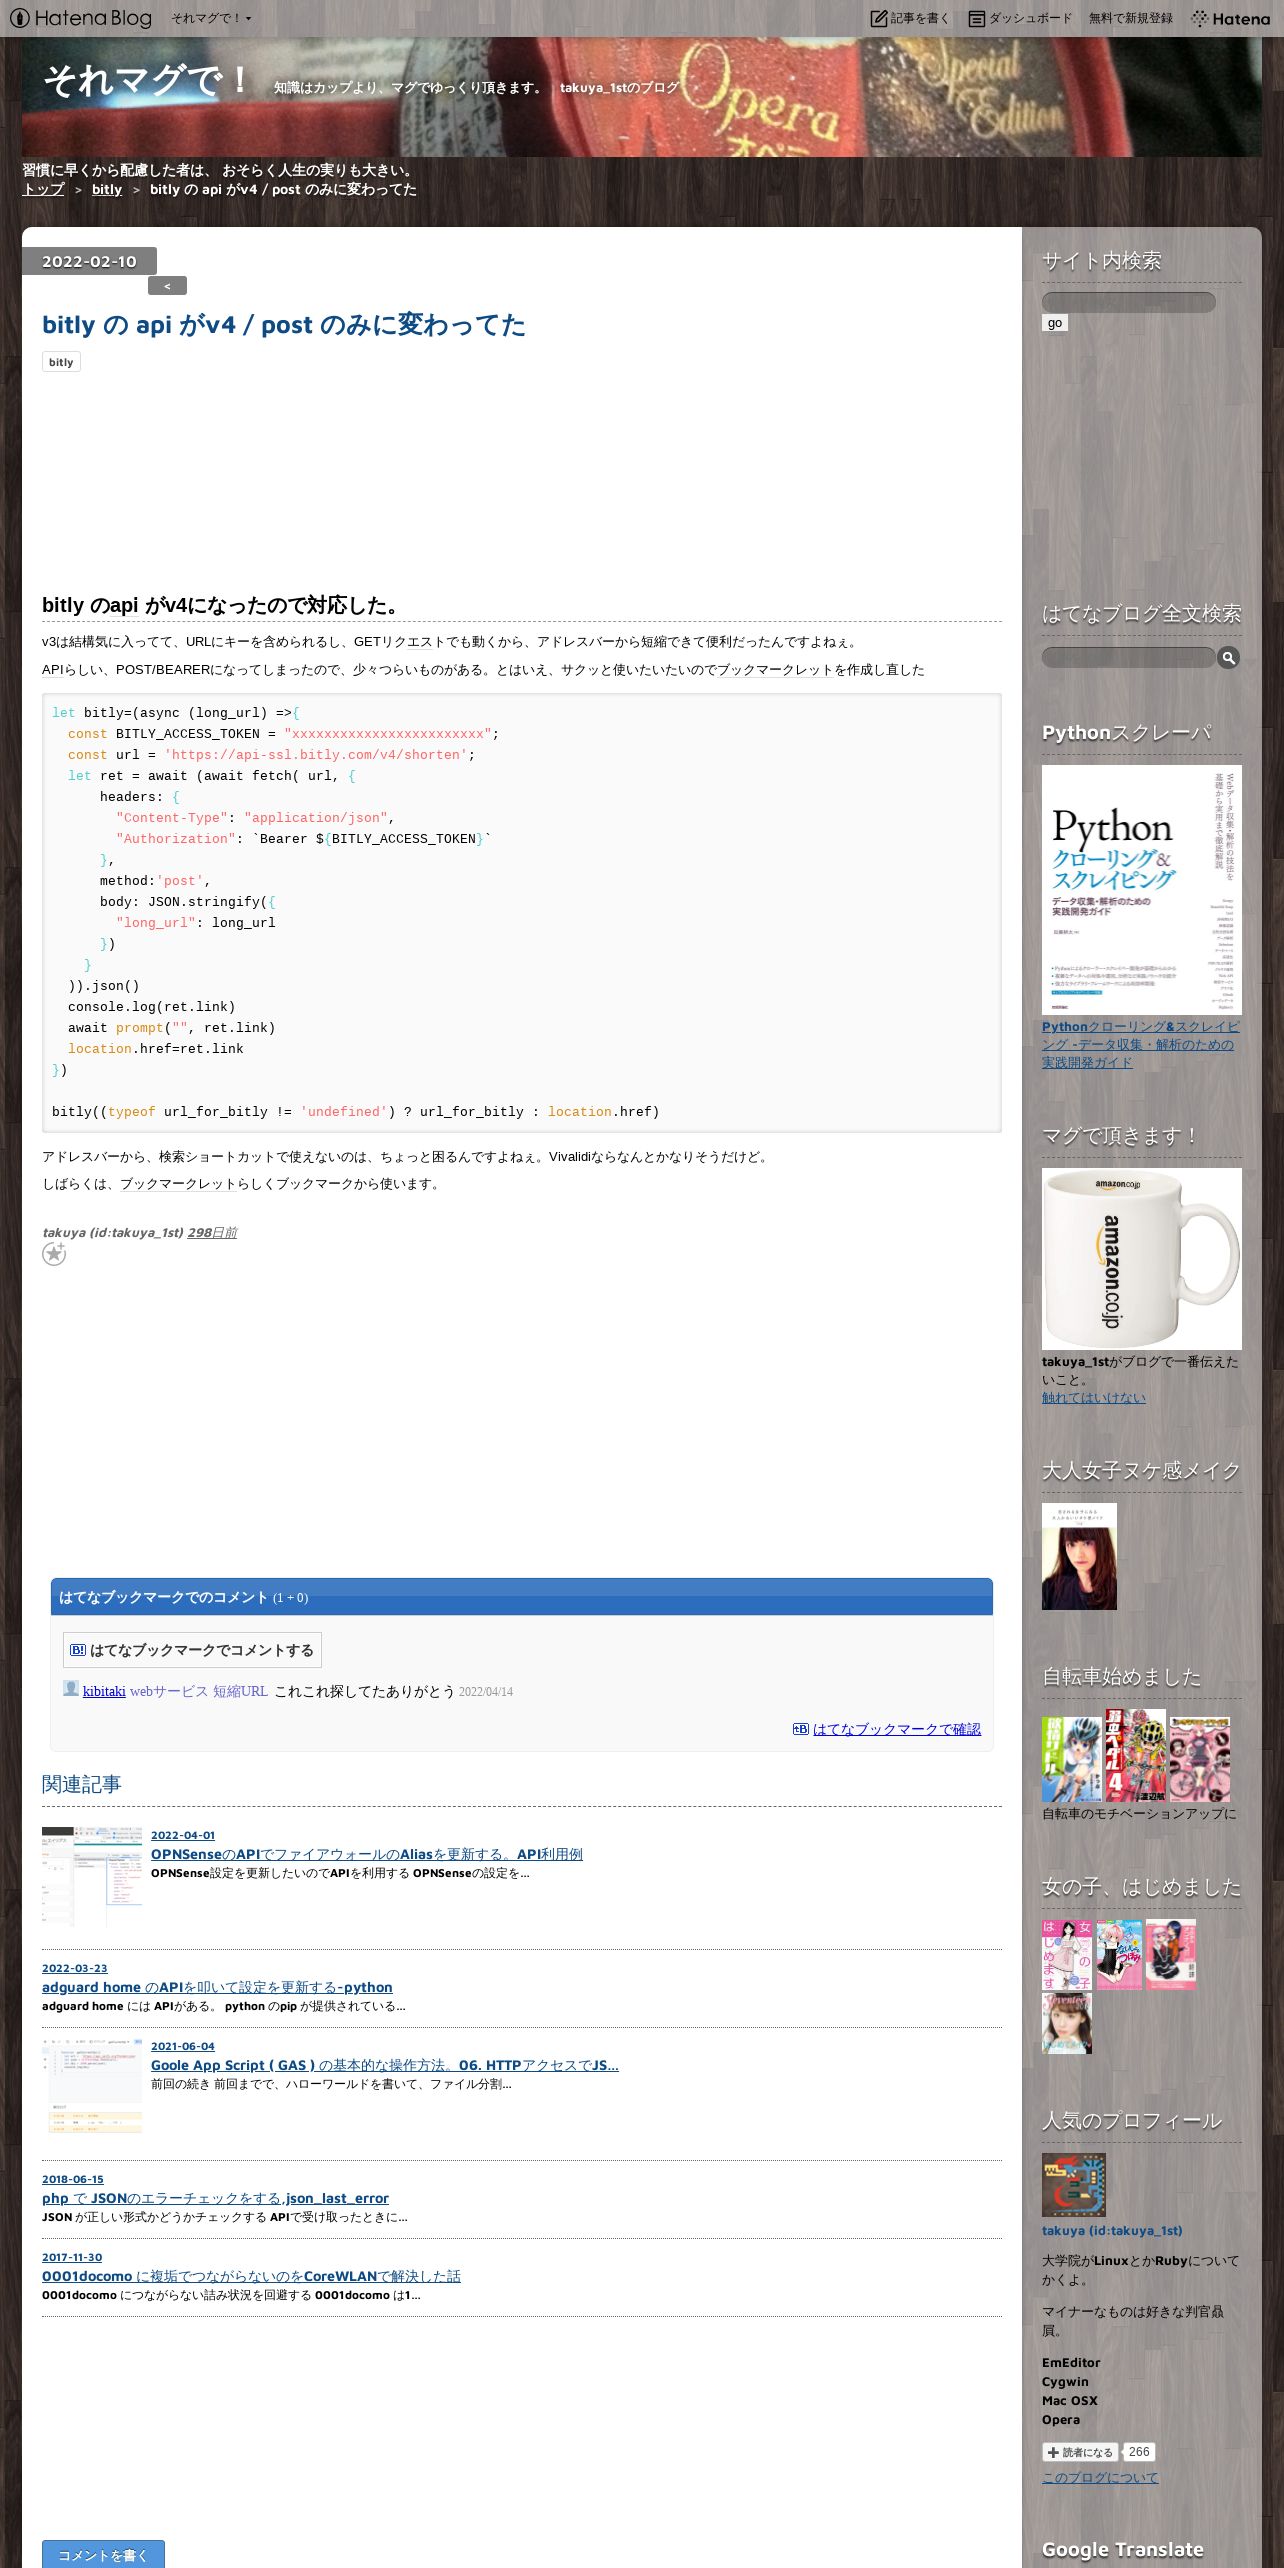Viewport: 1284px width, 2568px height.
Task: Go to previous article with < button
Action: pos(167,286)
